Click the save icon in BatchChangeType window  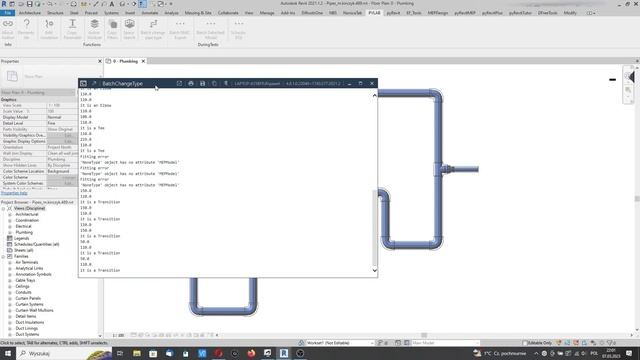click(202, 83)
